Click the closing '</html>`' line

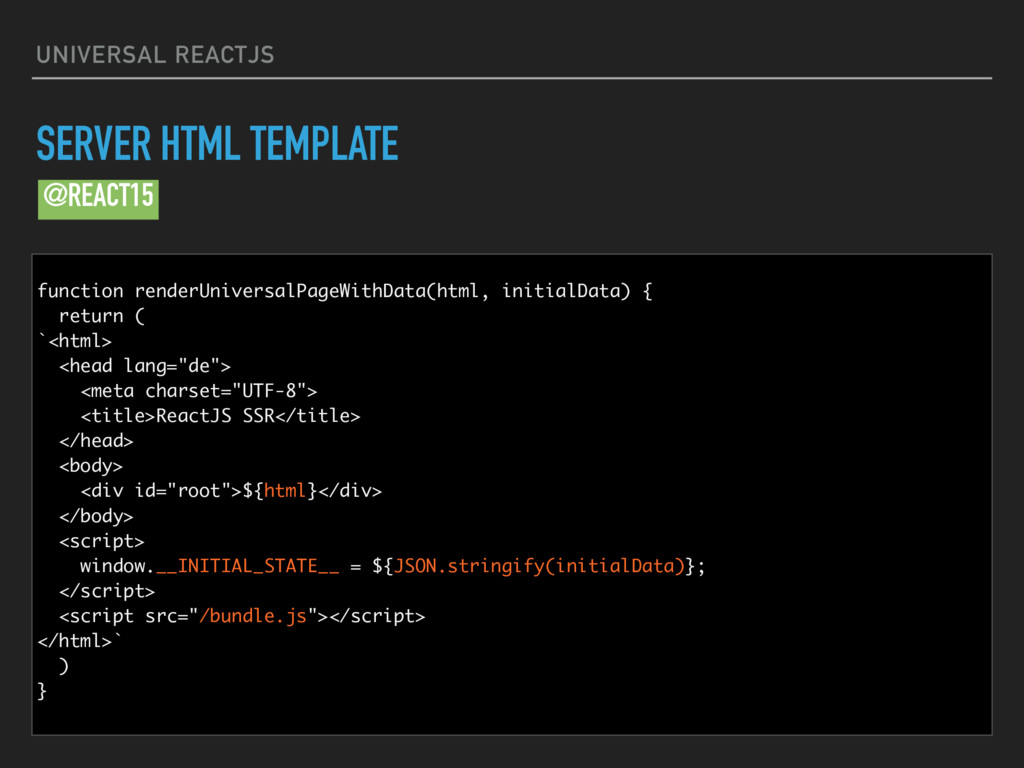click(80, 641)
